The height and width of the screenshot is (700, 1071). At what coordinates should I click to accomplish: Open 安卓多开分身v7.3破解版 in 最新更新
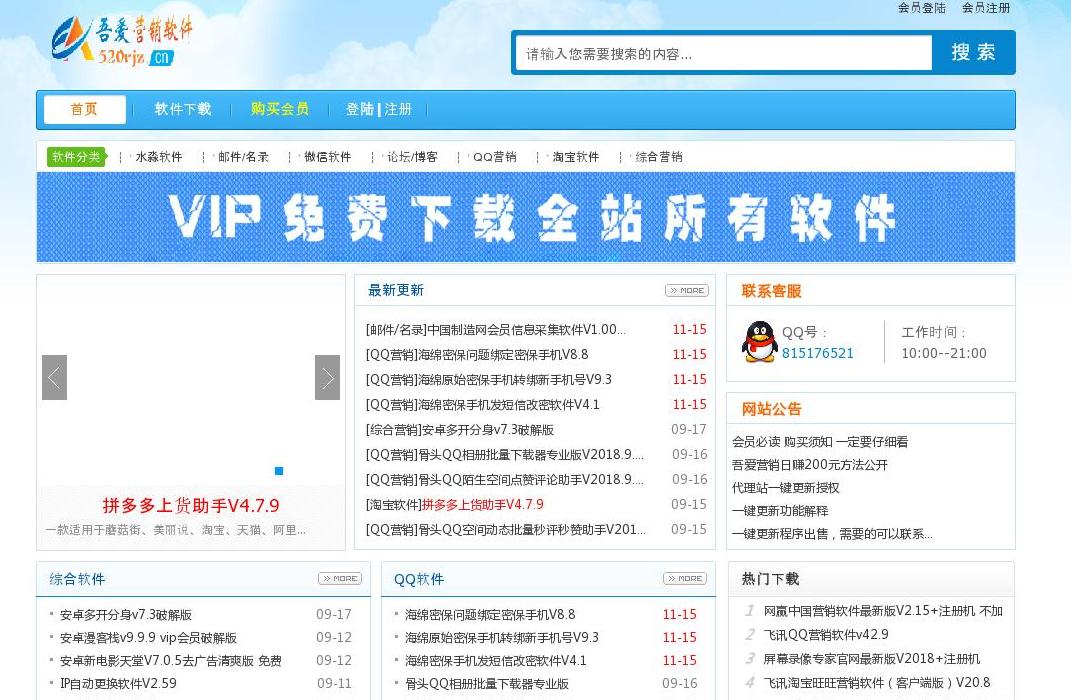[460, 430]
